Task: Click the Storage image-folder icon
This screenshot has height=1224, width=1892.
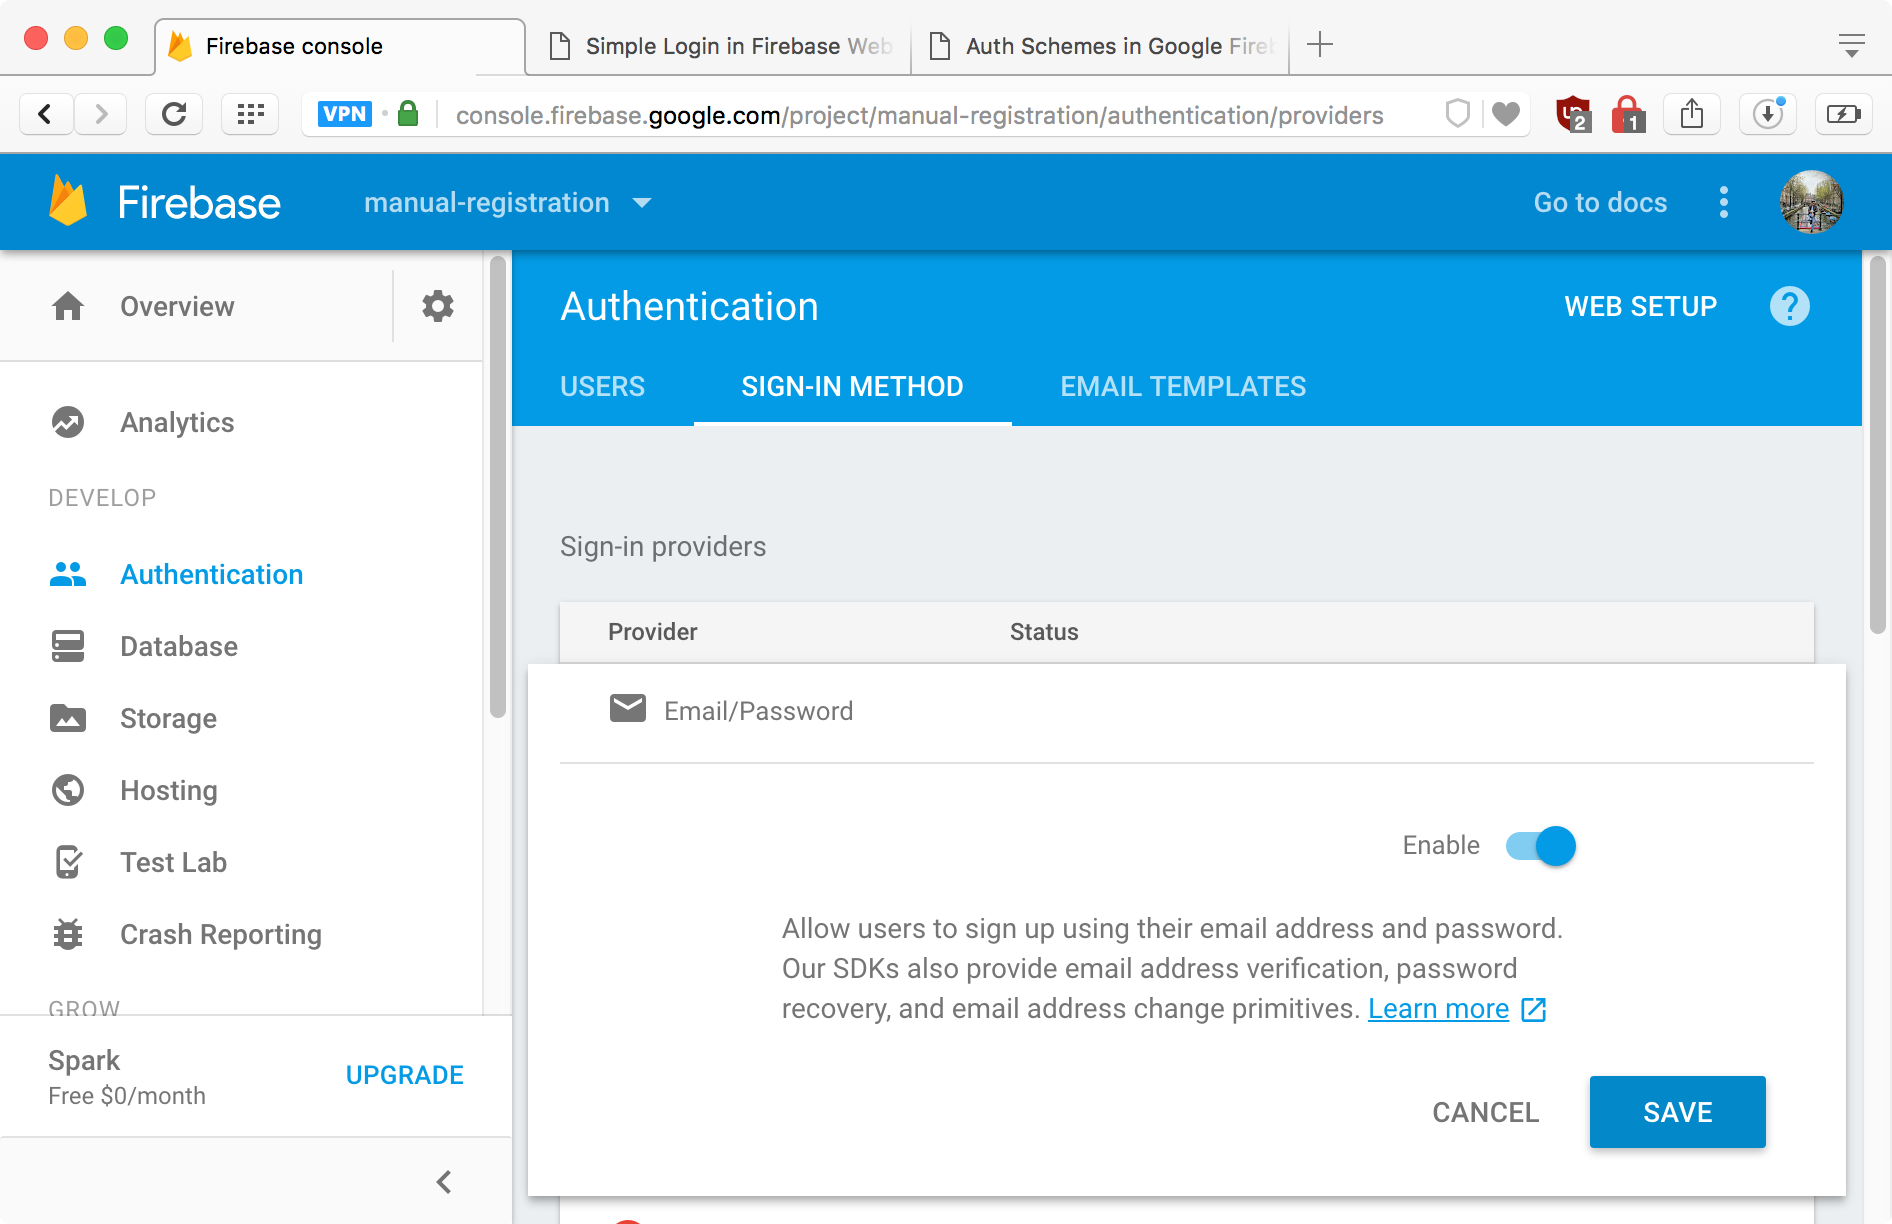Action: pos(68,718)
